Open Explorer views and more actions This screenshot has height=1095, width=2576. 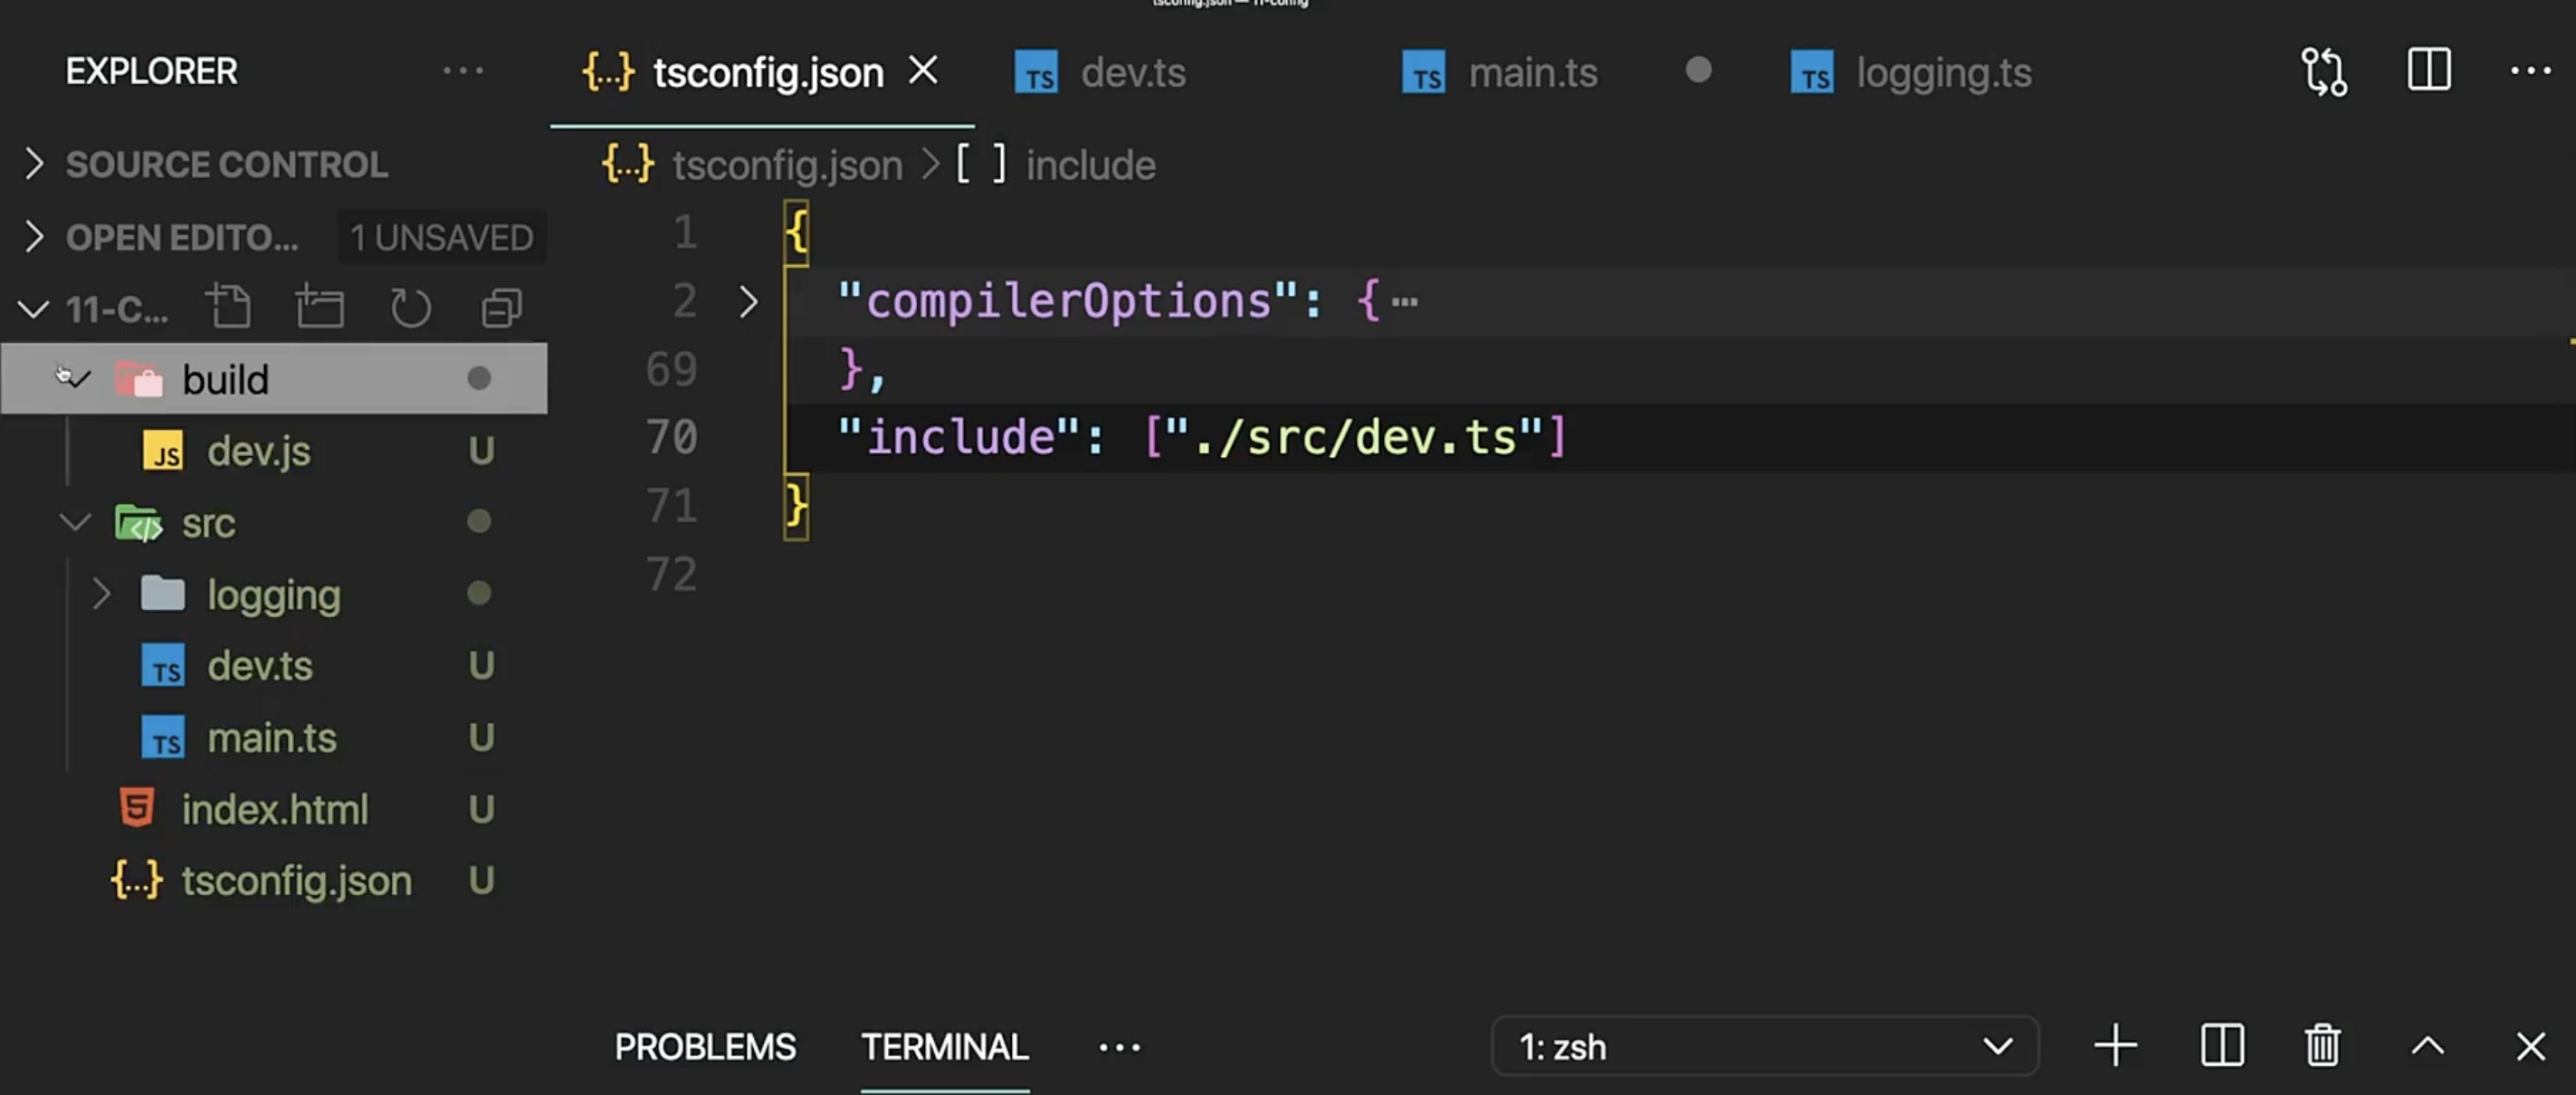point(463,70)
